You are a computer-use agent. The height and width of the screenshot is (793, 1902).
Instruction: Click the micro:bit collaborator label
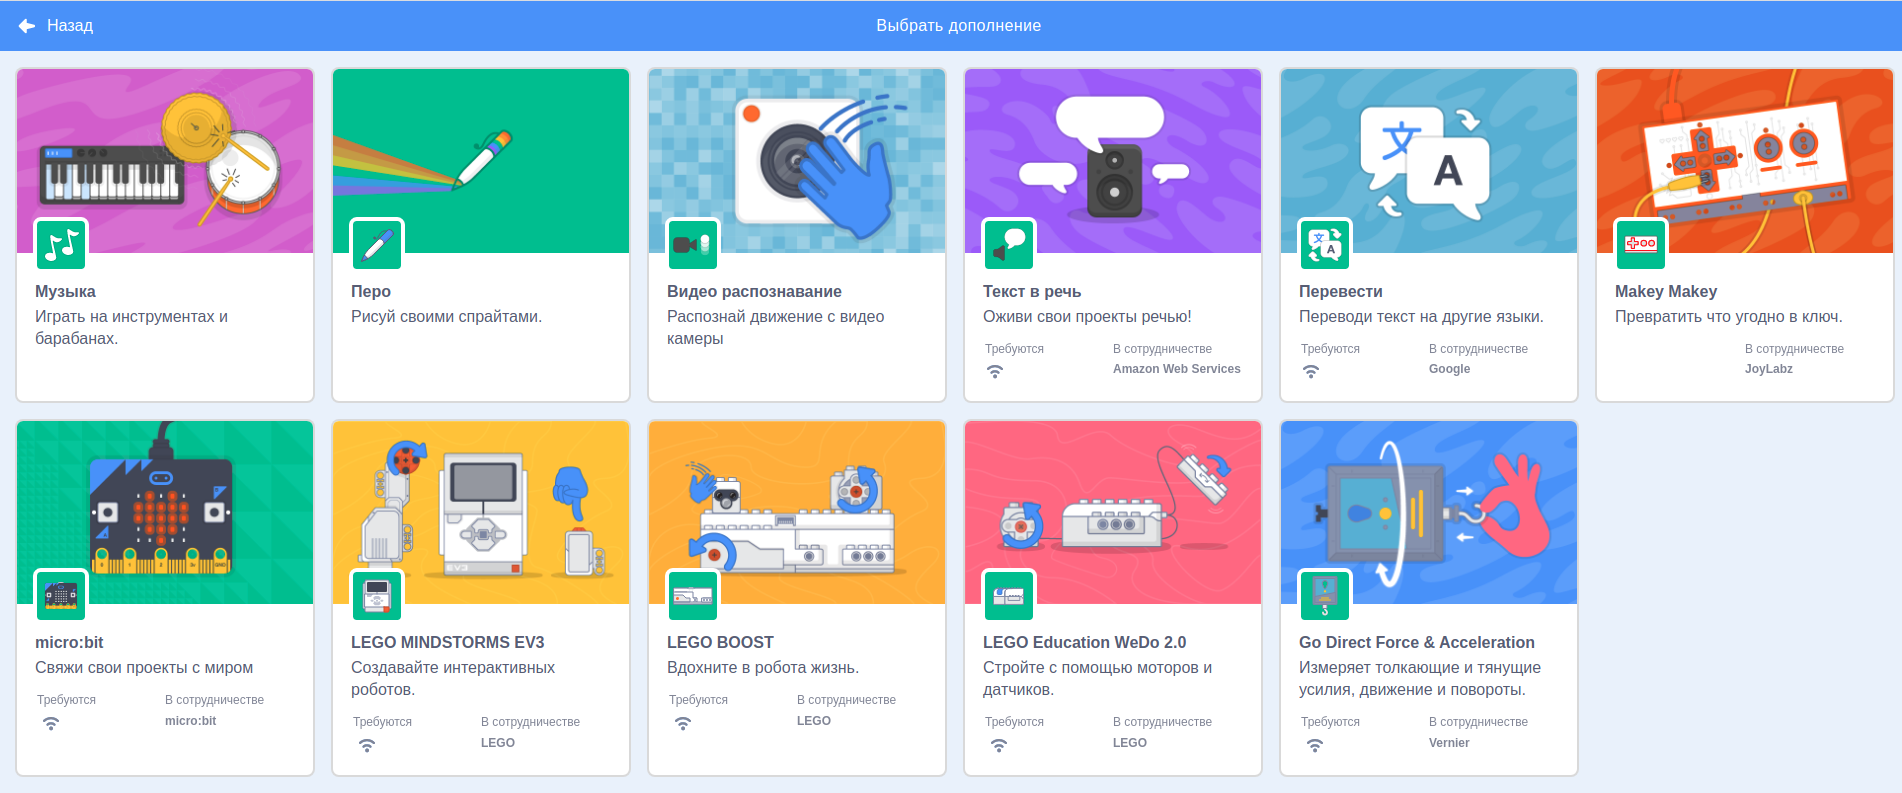[191, 721]
